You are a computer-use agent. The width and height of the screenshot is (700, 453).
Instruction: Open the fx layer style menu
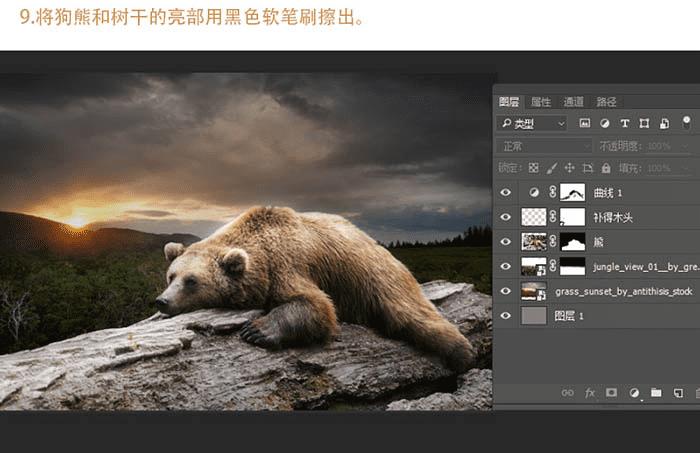coord(590,393)
